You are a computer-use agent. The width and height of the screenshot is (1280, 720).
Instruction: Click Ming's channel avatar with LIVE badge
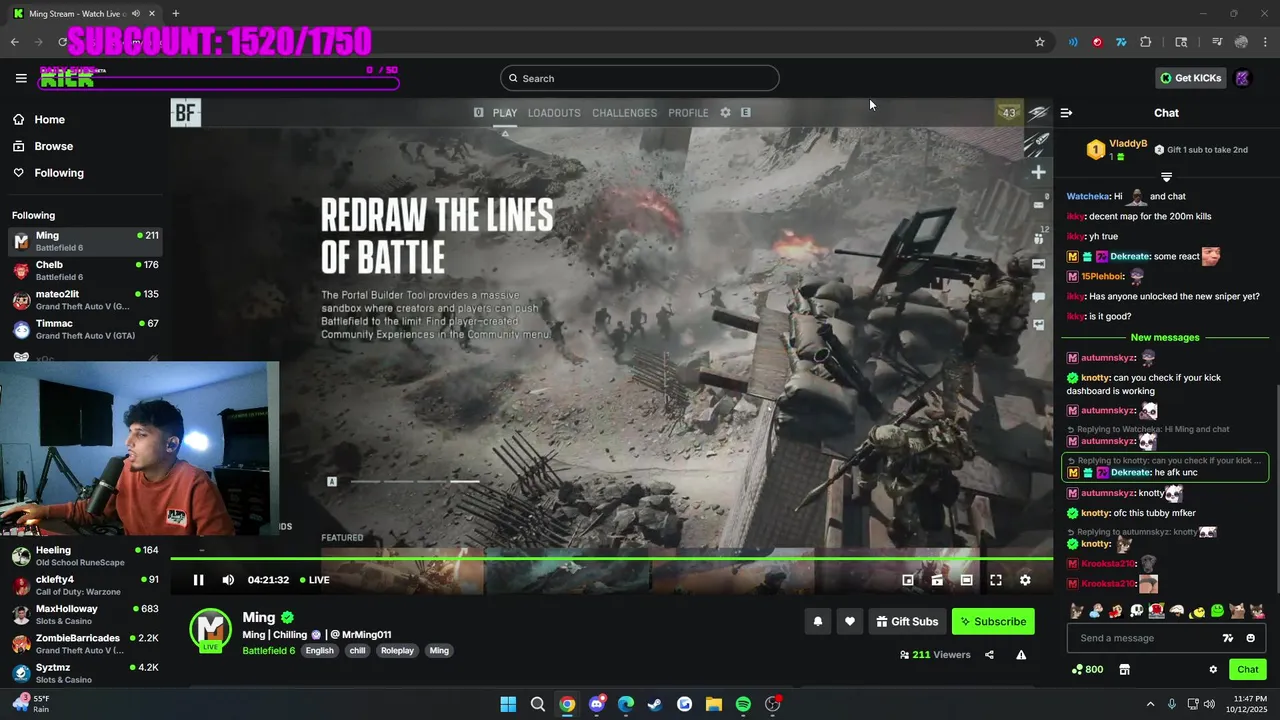pos(210,630)
